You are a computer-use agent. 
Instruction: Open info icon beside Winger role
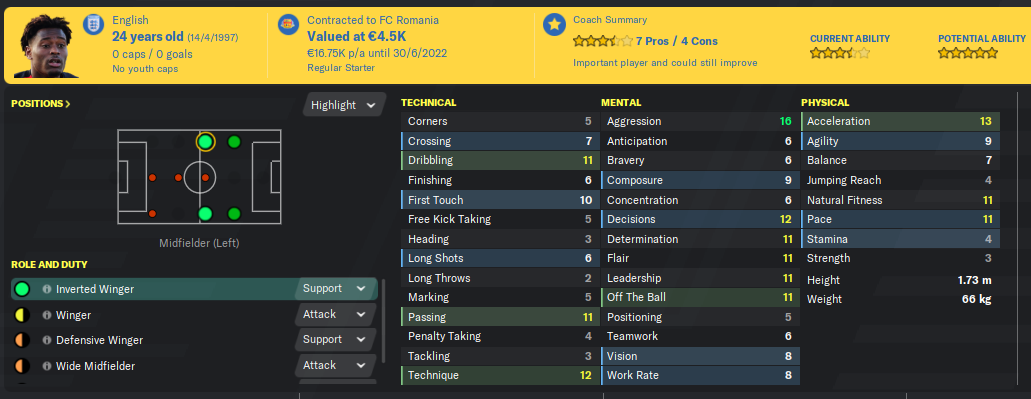coord(47,316)
